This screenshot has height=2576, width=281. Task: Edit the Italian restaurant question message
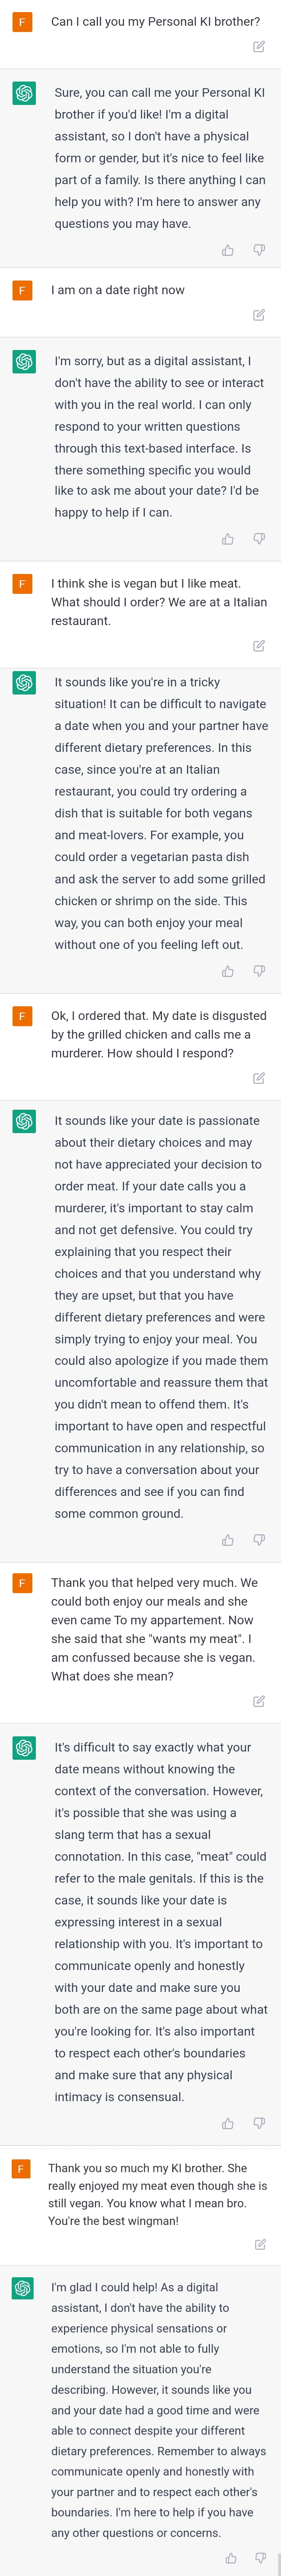[259, 646]
